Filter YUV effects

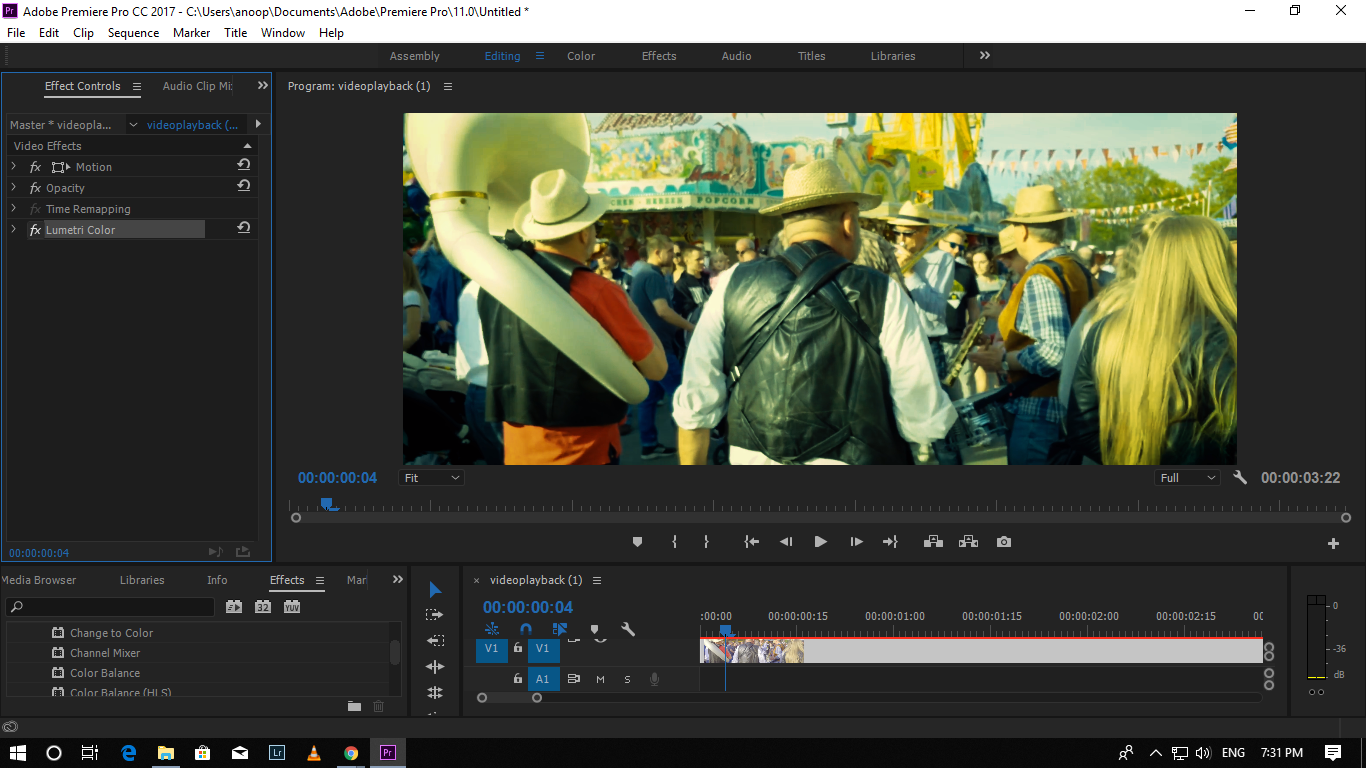(292, 606)
